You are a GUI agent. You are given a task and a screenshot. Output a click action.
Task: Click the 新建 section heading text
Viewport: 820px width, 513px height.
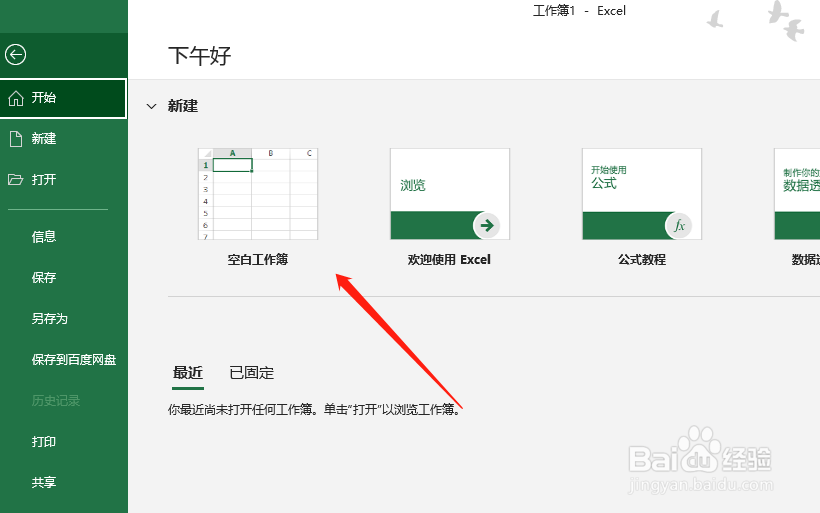pyautogui.click(x=183, y=106)
